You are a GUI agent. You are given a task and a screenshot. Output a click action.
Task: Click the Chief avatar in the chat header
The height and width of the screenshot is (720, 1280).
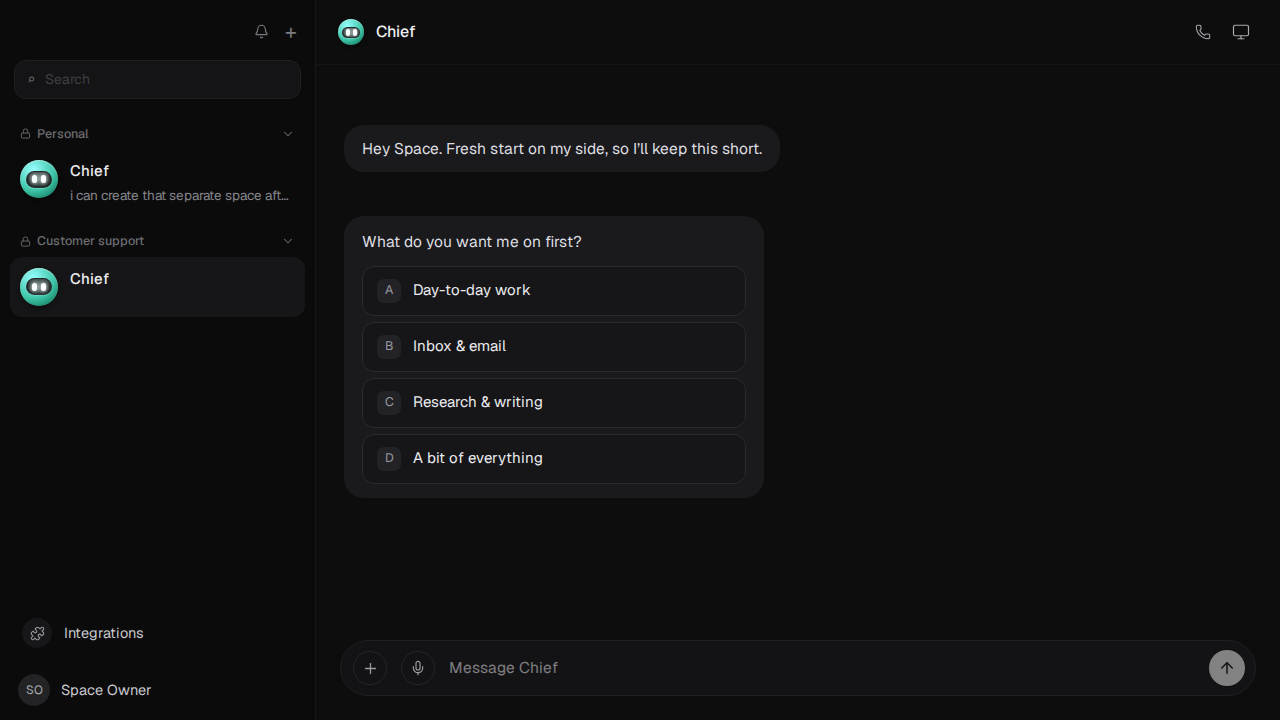pyautogui.click(x=351, y=32)
